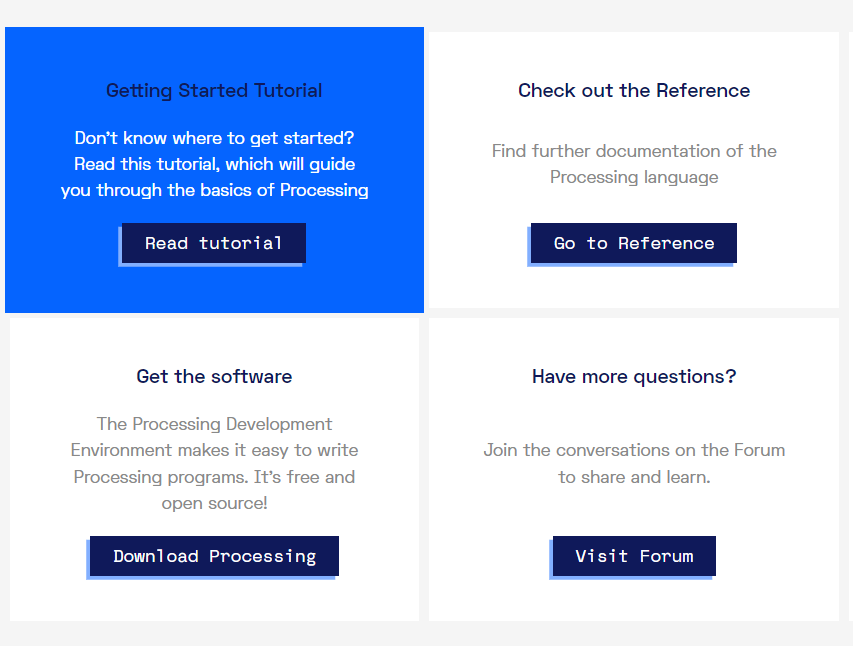Click the "Join the conversations on the Forum" text
Viewport: 853px width, 646px height.
click(633, 450)
